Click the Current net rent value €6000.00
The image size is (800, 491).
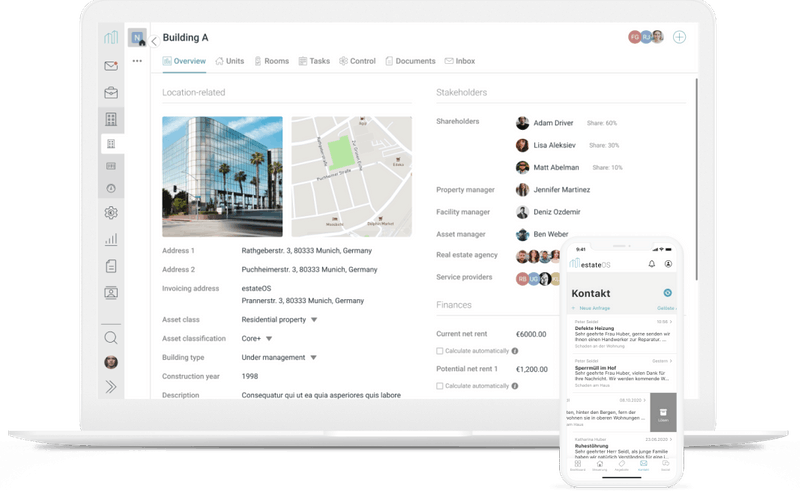tap(531, 334)
